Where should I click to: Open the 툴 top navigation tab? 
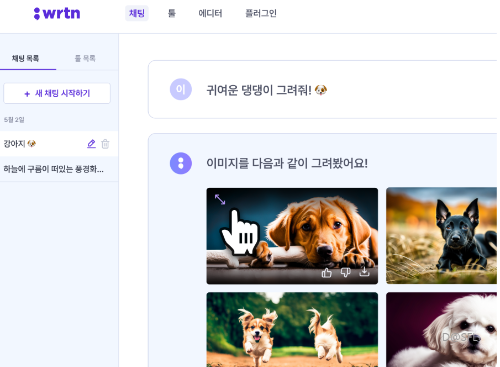(171, 13)
